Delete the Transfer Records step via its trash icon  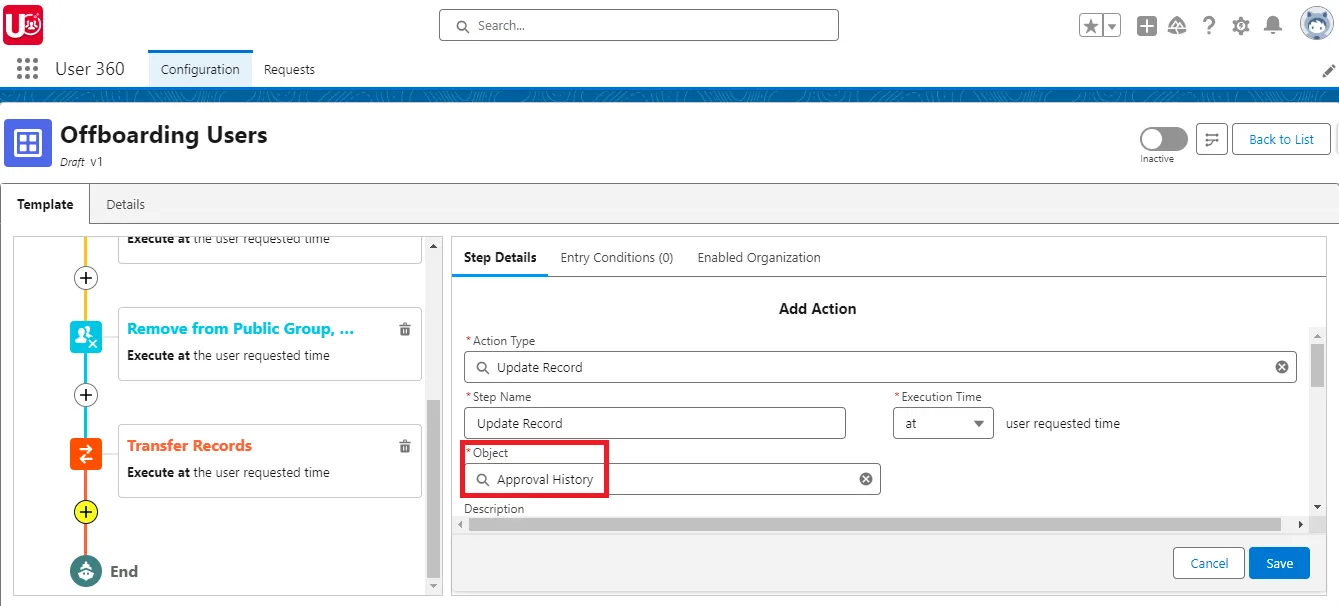pyautogui.click(x=406, y=446)
